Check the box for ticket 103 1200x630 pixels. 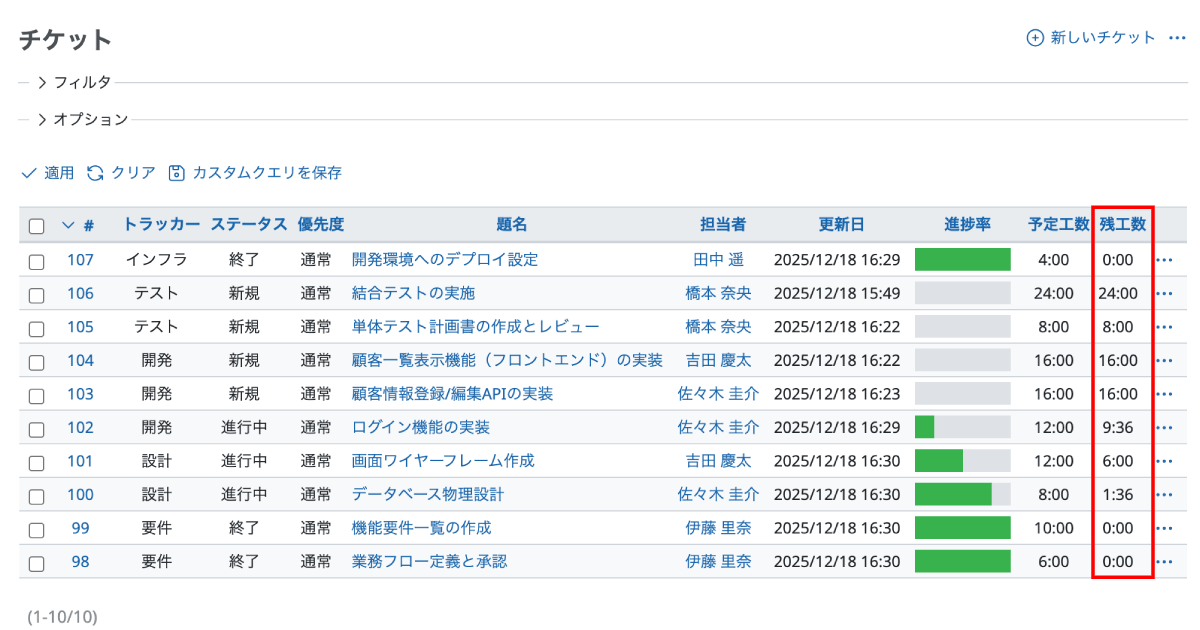pyautogui.click(x=37, y=395)
